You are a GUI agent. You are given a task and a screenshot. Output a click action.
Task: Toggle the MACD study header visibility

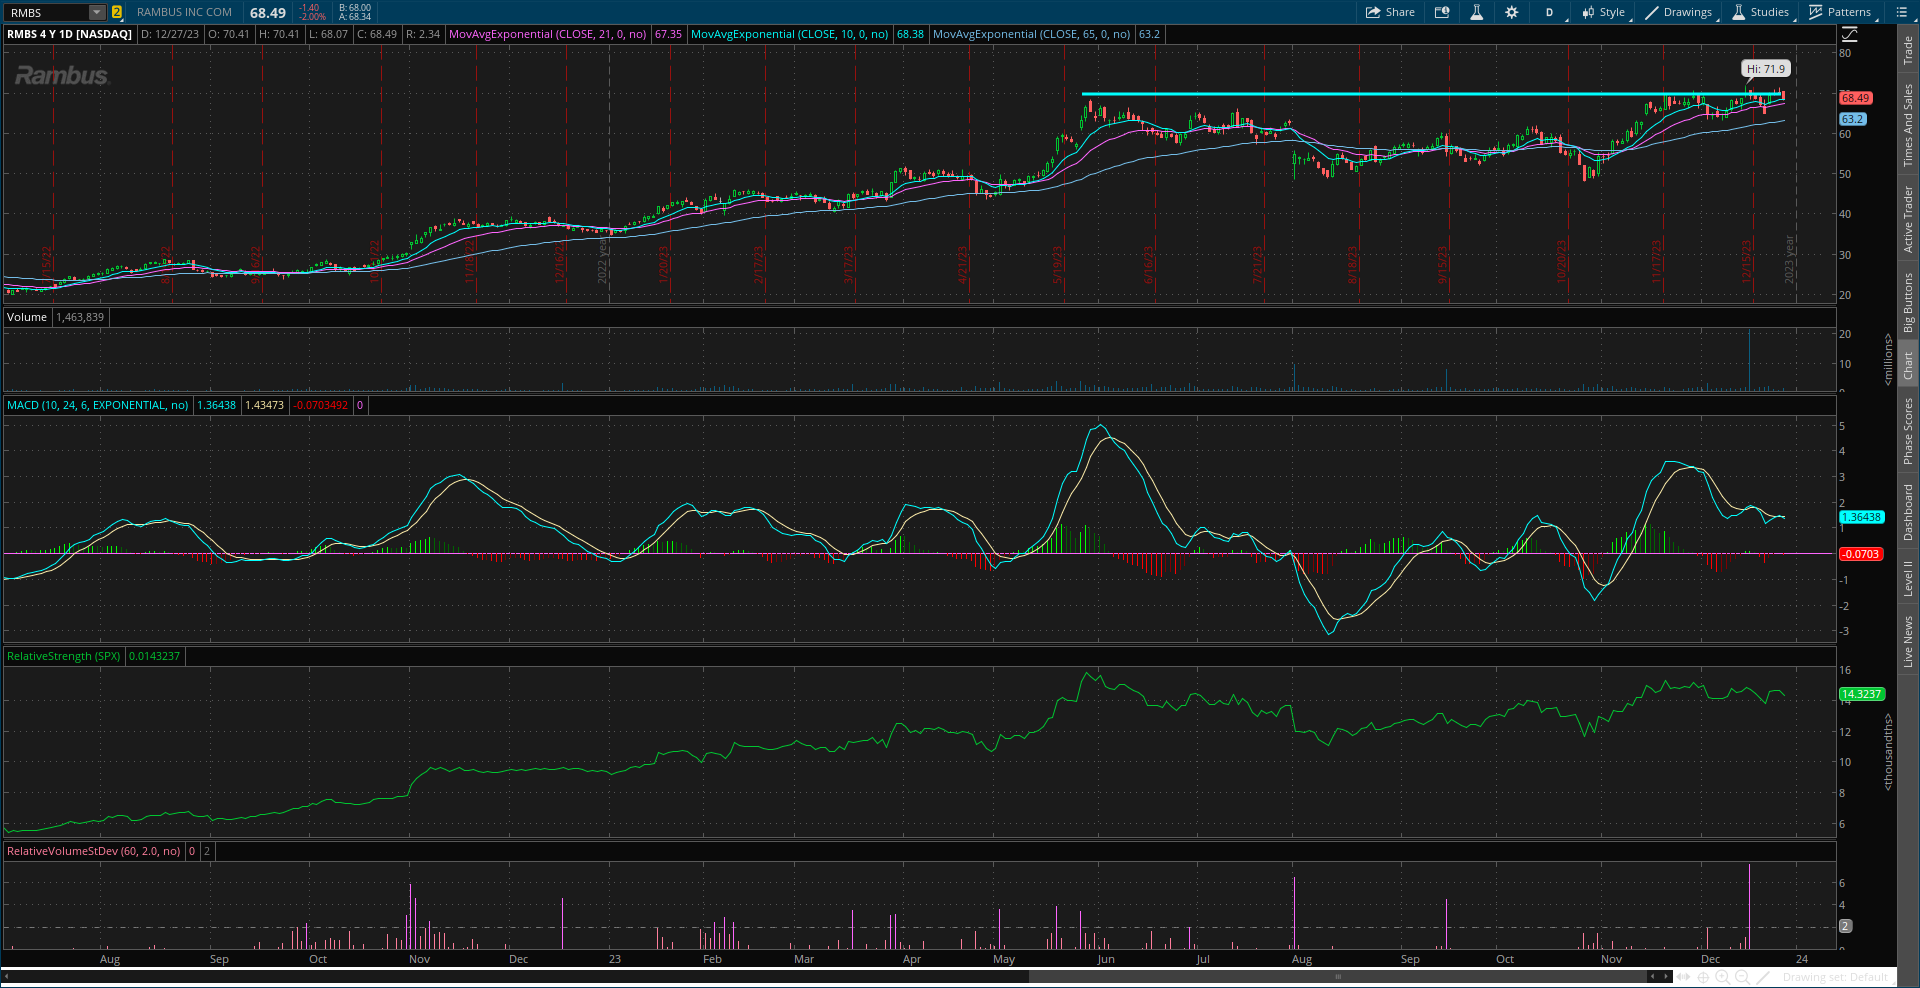[97, 405]
